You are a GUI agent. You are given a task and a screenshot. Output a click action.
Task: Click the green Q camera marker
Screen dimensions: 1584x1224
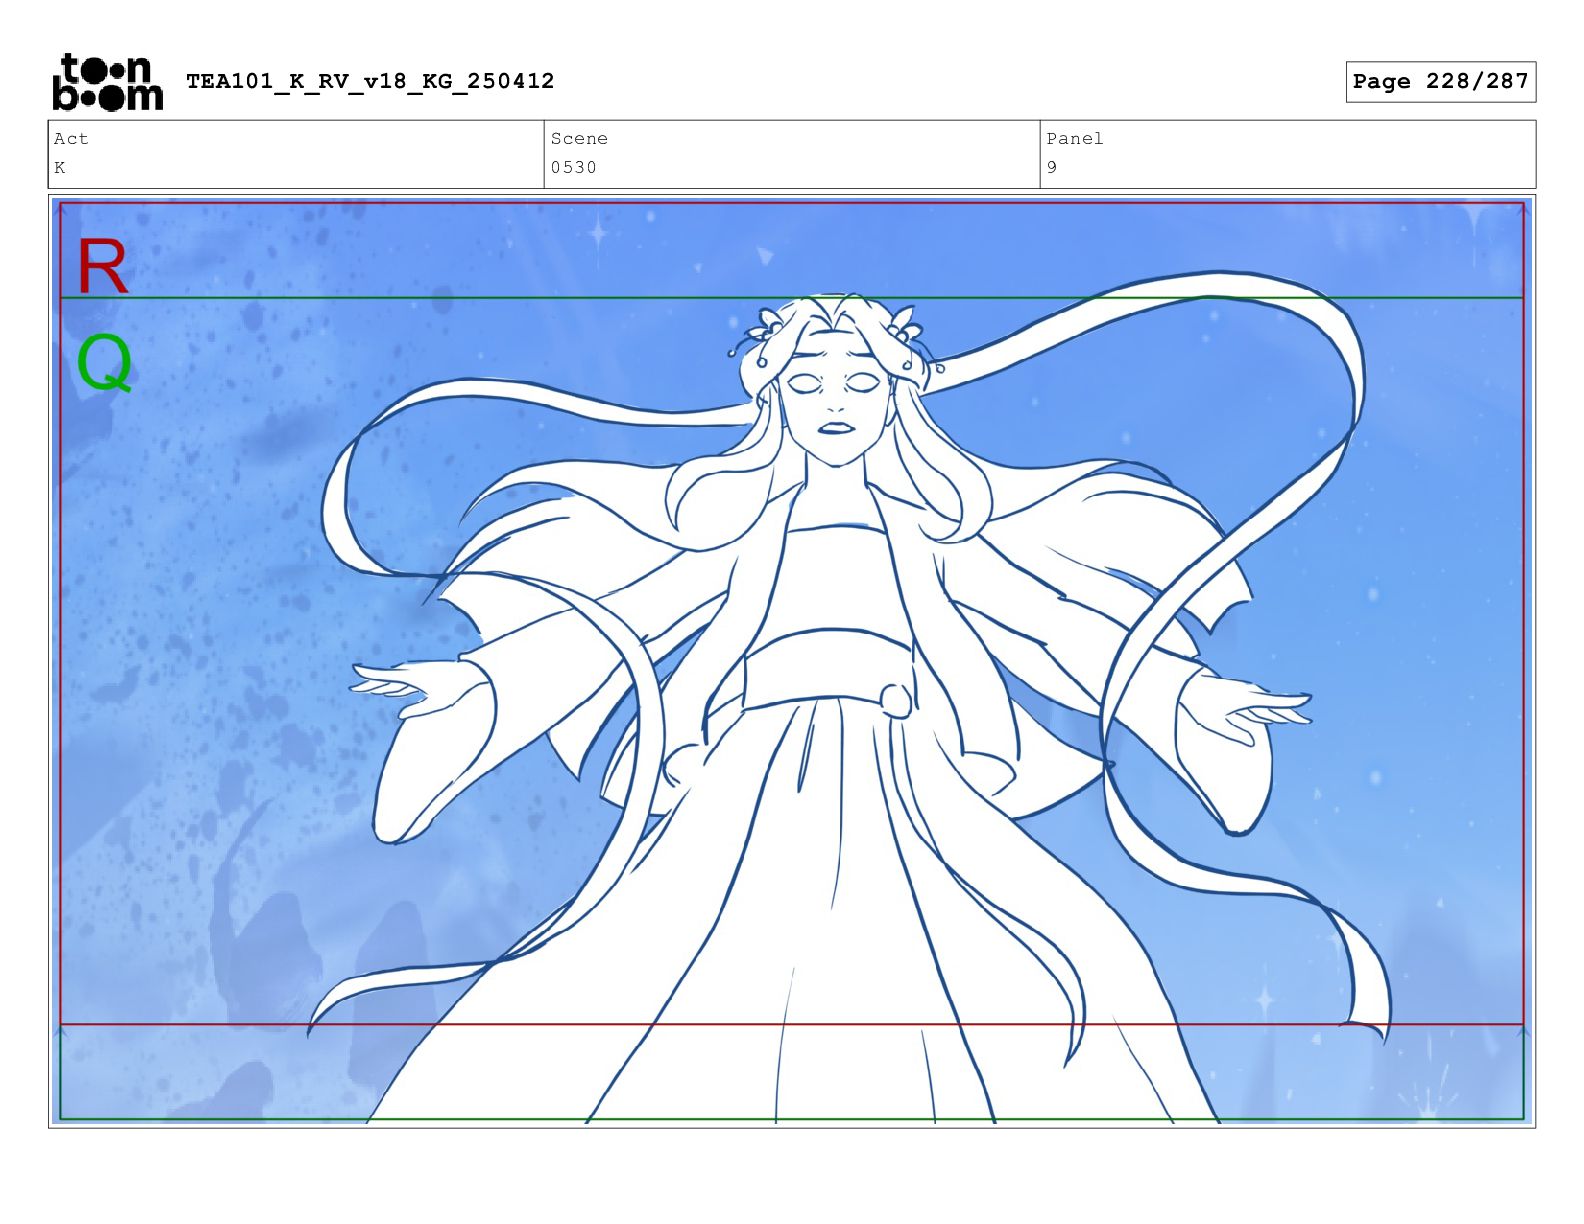tap(104, 363)
